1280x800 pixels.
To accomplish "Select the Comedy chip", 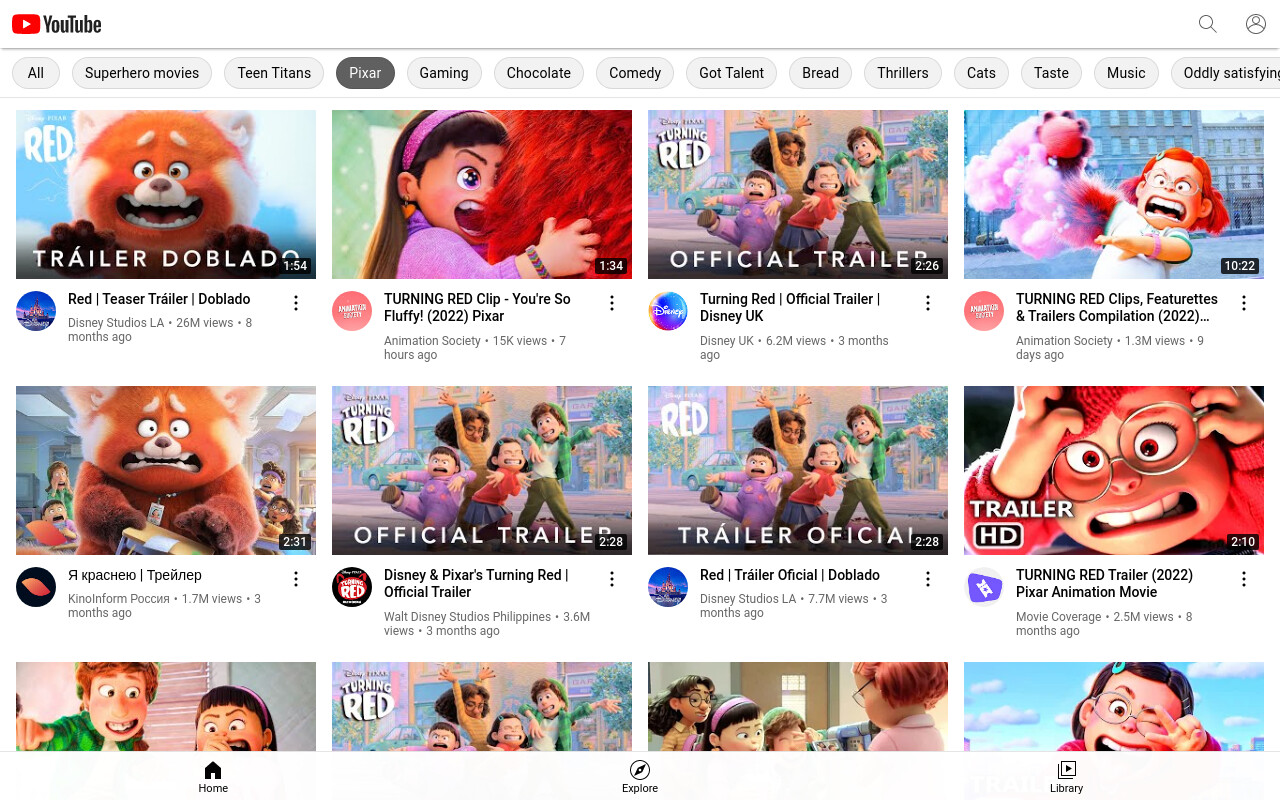I will (635, 73).
